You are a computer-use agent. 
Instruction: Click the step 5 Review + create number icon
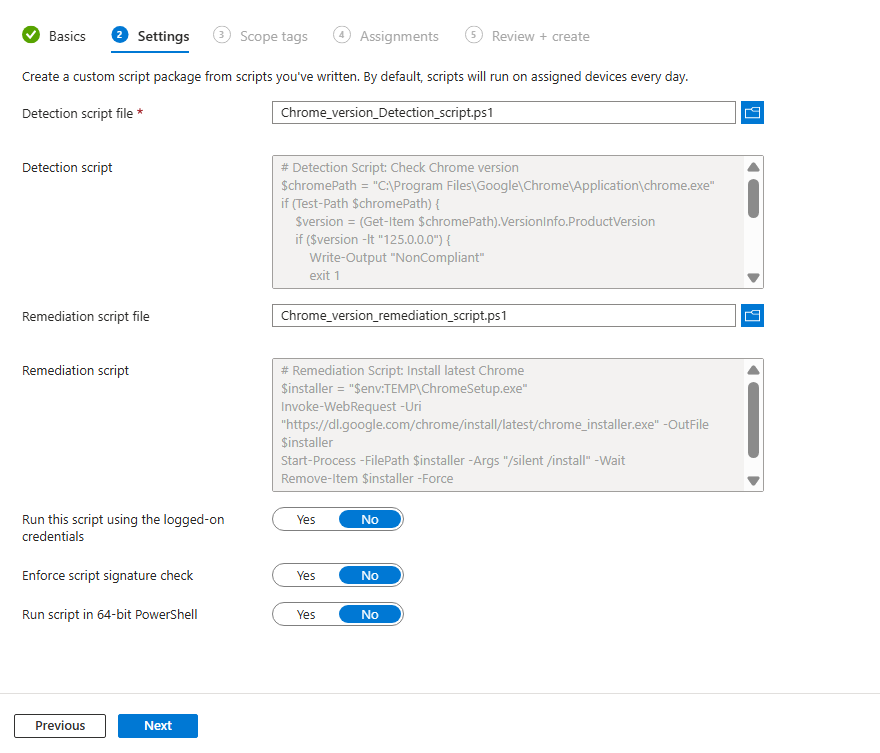[x=474, y=35]
